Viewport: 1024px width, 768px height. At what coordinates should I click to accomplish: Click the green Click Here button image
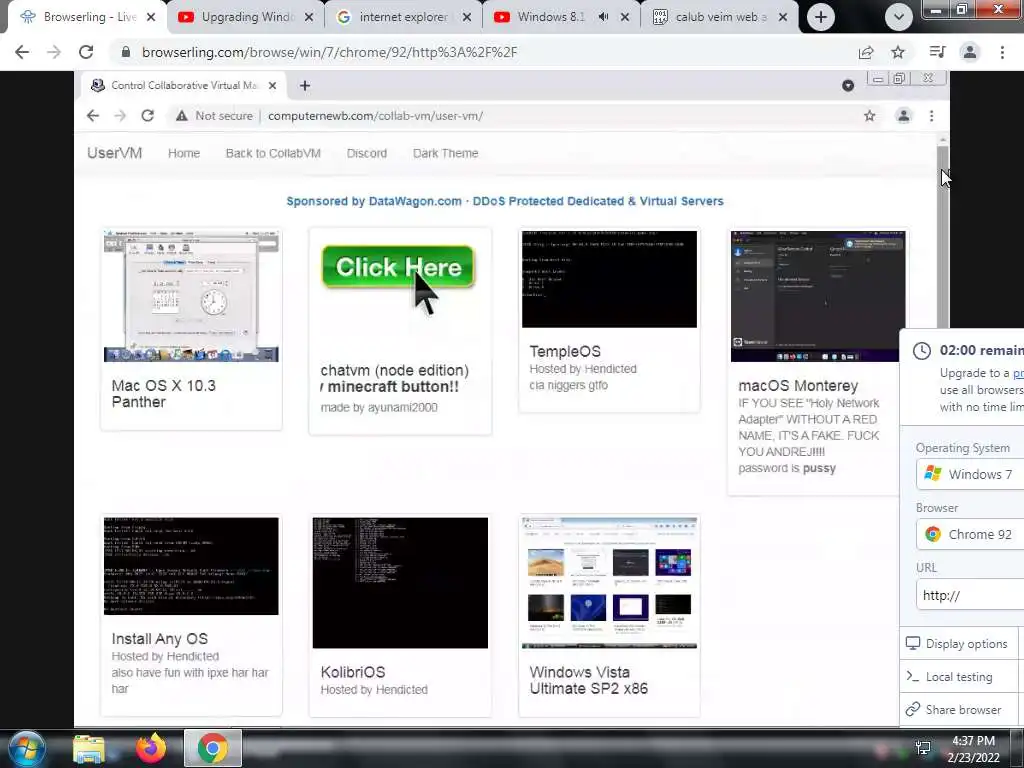click(398, 266)
